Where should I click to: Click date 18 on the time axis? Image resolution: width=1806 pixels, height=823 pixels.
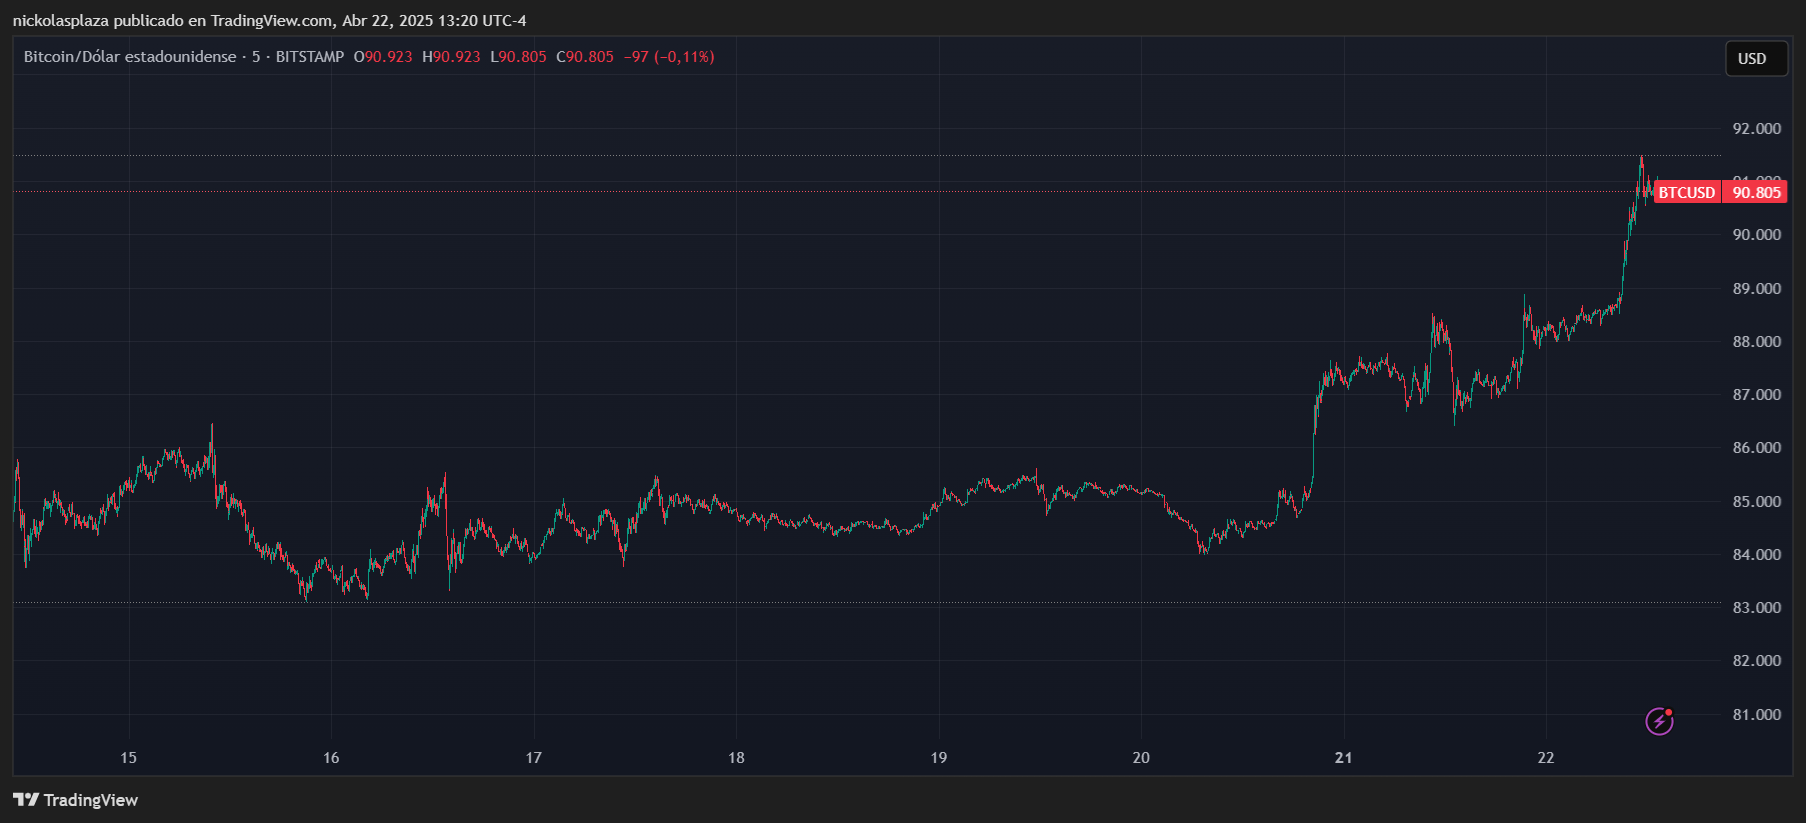(x=736, y=757)
